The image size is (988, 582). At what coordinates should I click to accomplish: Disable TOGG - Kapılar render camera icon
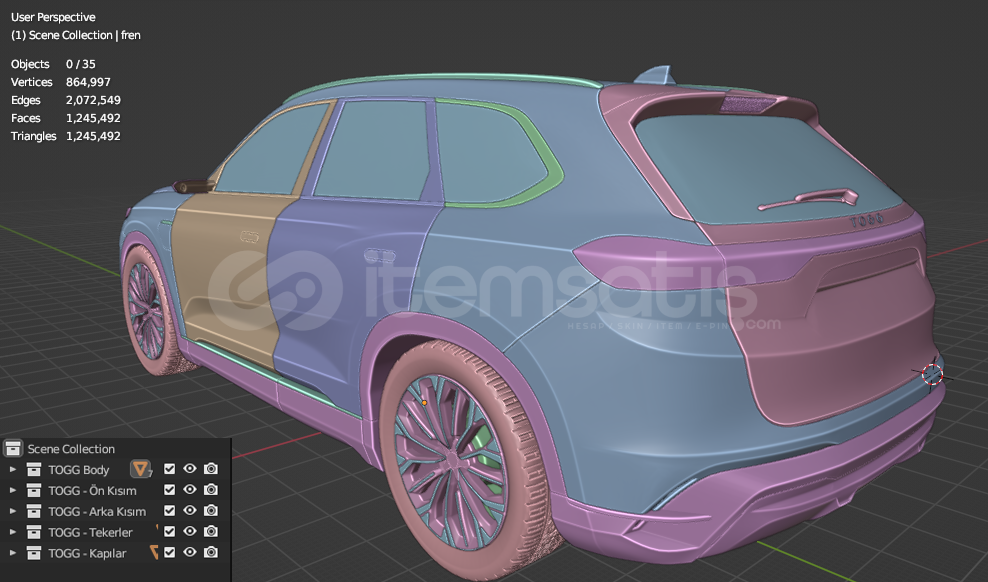211,552
